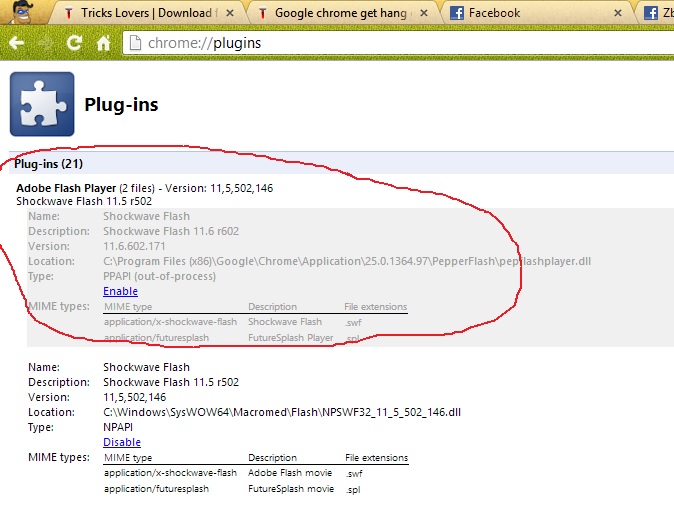This screenshot has width=674, height=510.
Task: Click the Adobe Flash Player heading text
Action: pos(66,188)
